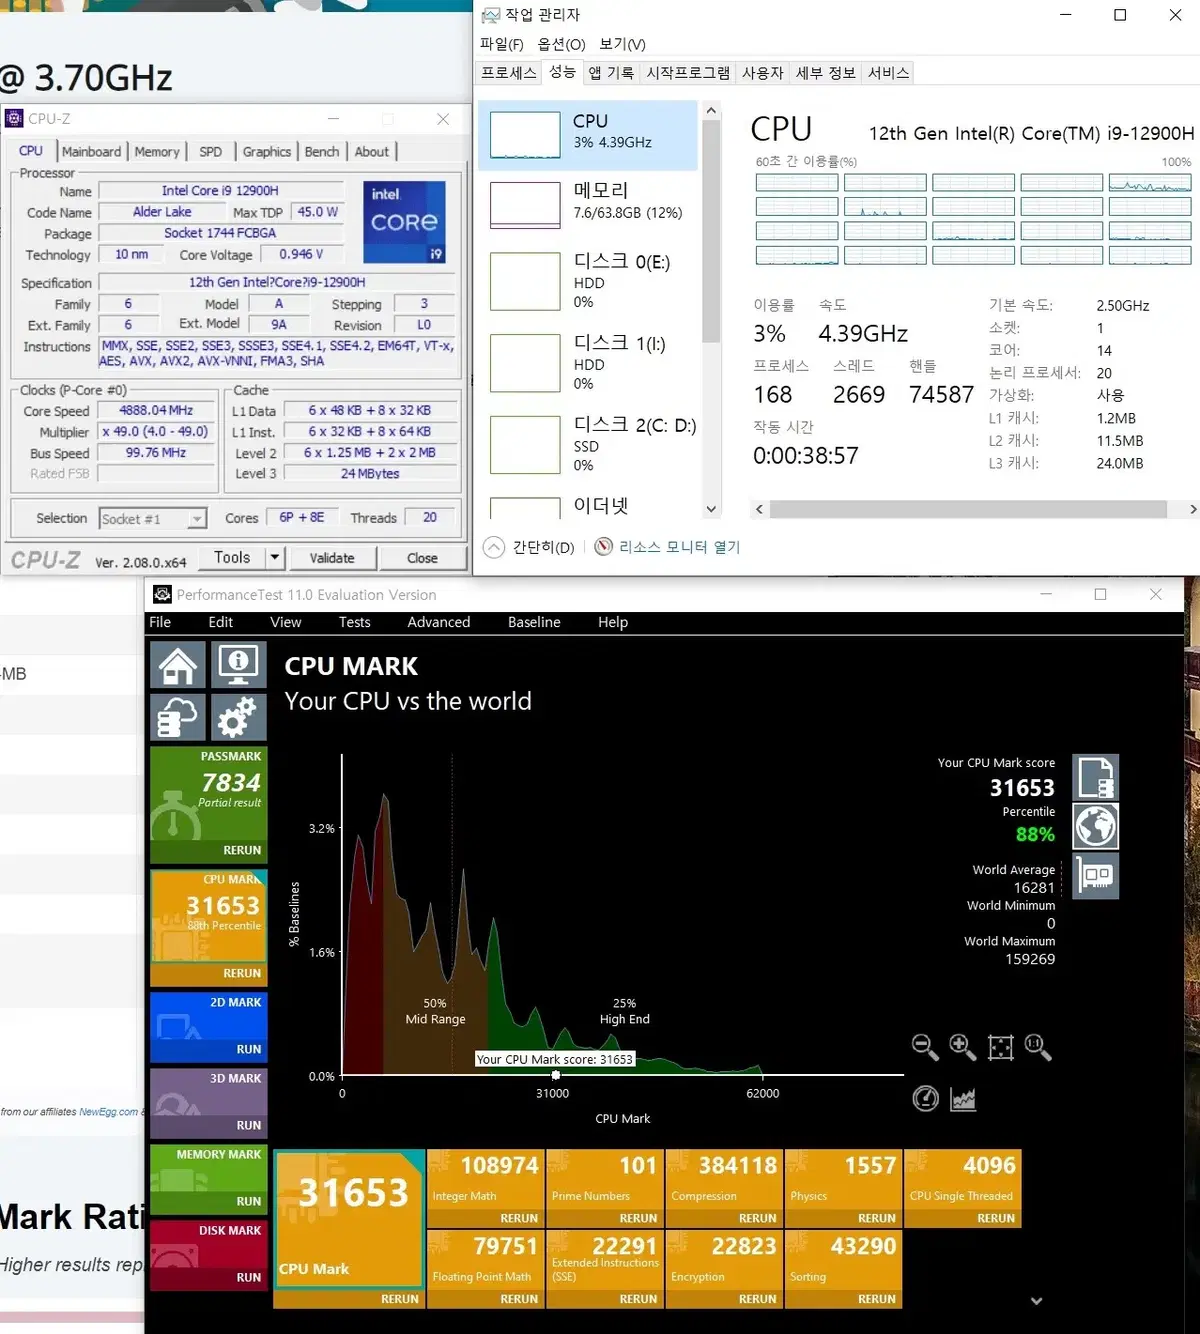Image resolution: width=1200 pixels, height=1334 pixels.
Task: Switch to the 서비스 tab
Action: [888, 73]
